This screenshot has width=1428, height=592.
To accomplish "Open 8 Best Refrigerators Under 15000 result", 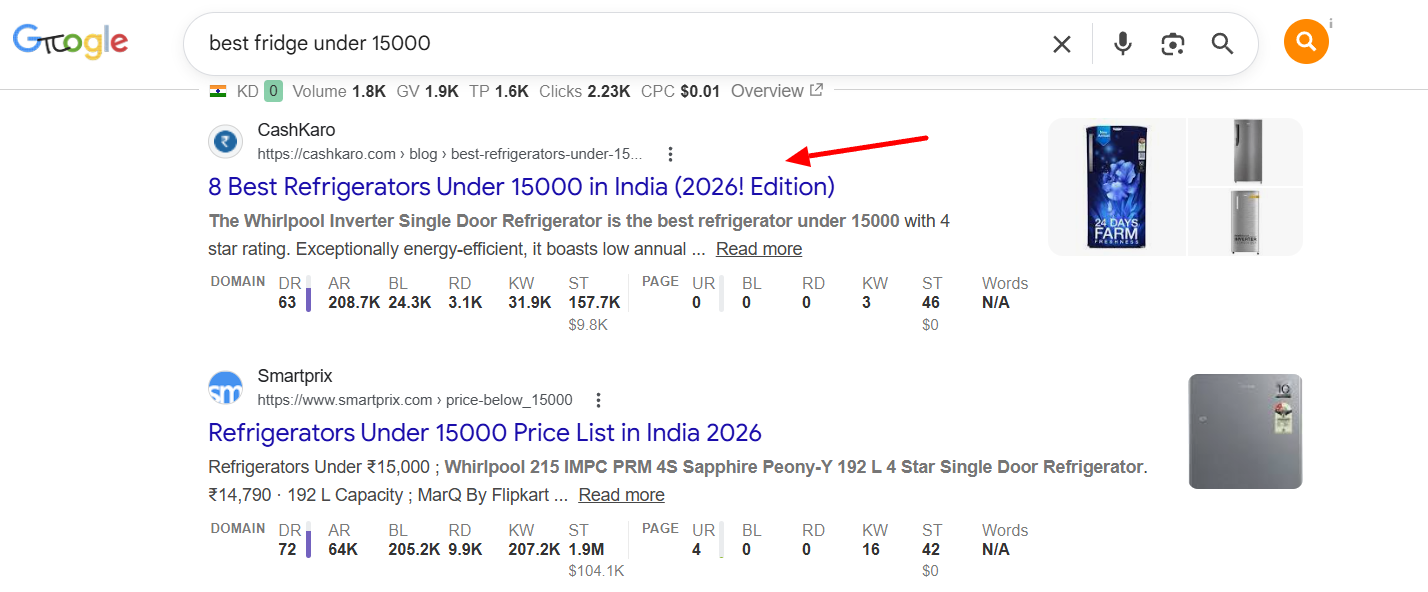I will tap(521, 187).
